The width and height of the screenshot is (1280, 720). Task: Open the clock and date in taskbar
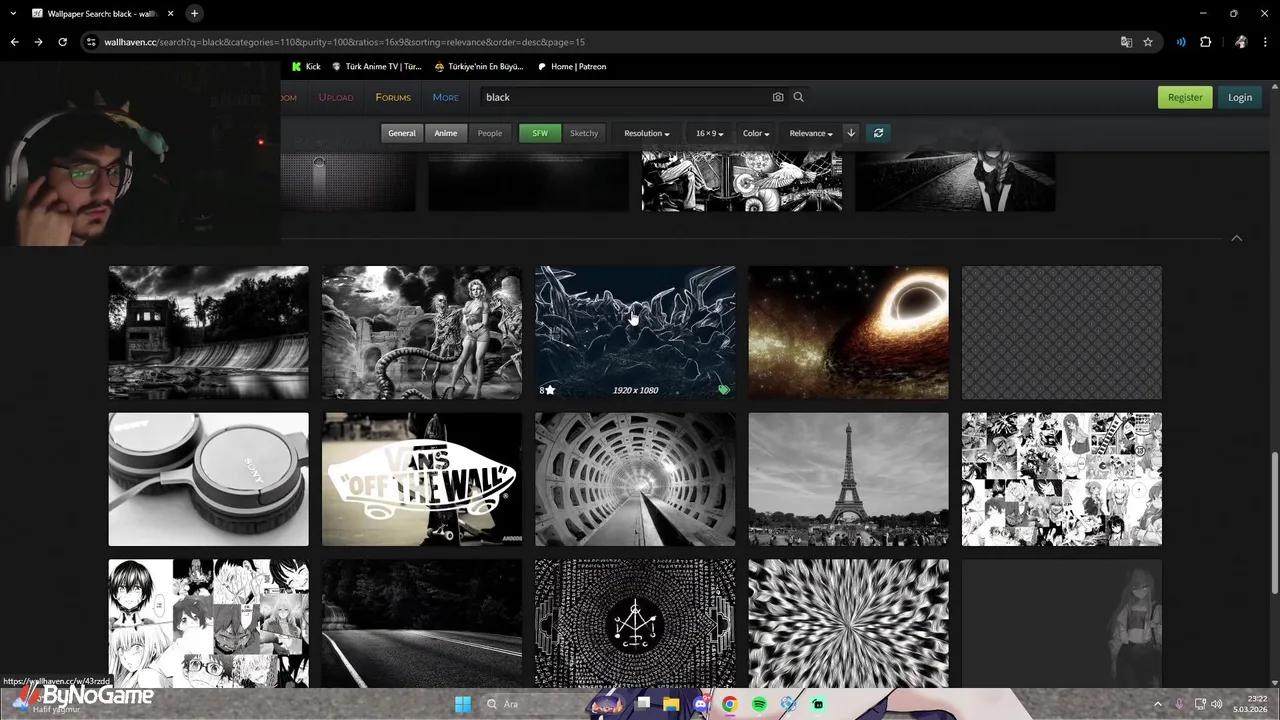pyautogui.click(x=1250, y=704)
